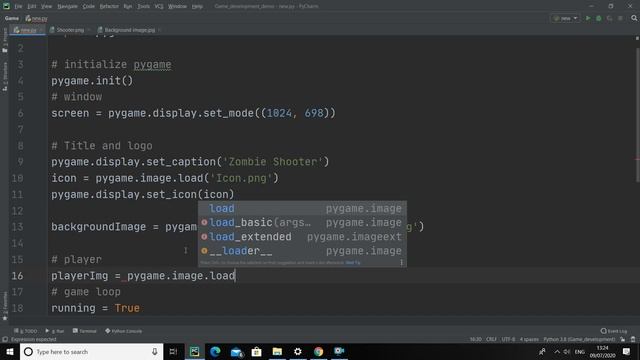Switch to the Background image.jpg tab
This screenshot has height=360, width=640.
127,30
